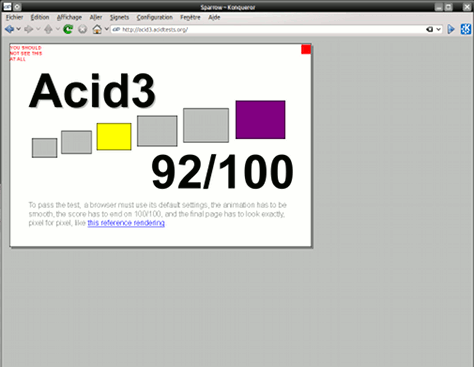The width and height of the screenshot is (474, 367).
Task: Open the Home button dropdown arrow
Action: [x=107, y=29]
